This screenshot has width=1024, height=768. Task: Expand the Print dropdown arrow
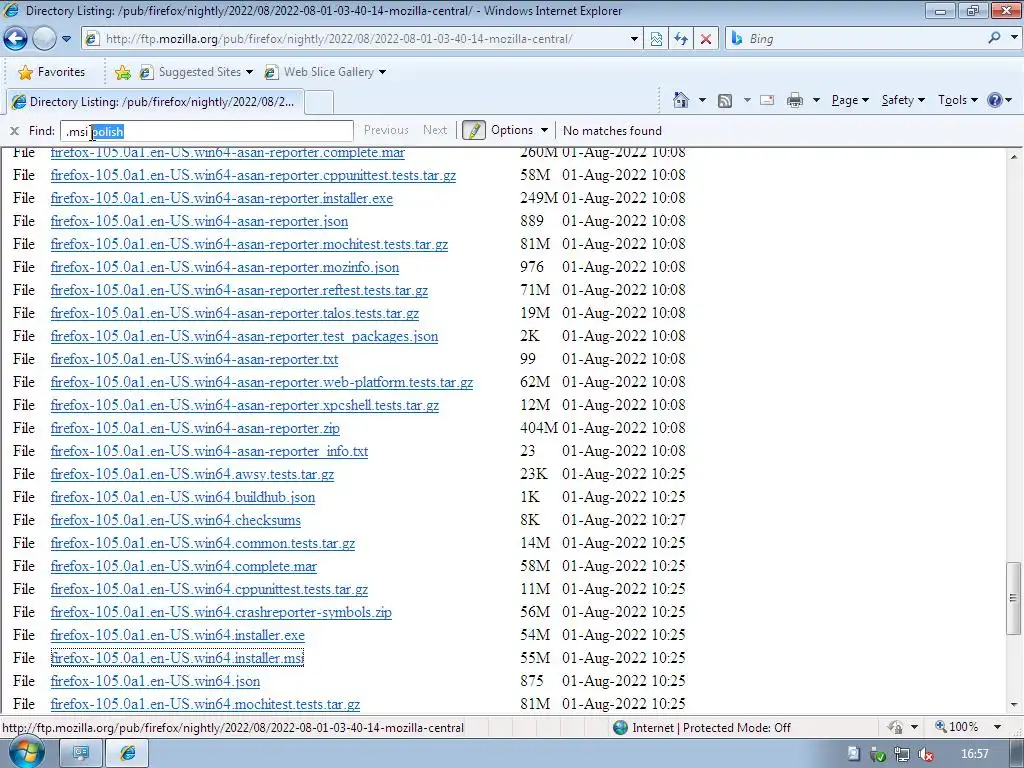point(816,100)
